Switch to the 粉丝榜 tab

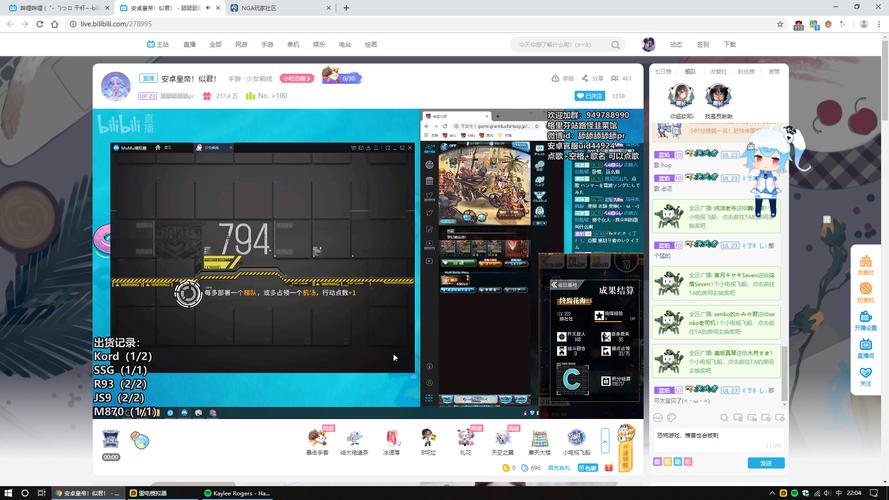pyautogui.click(x=746, y=72)
